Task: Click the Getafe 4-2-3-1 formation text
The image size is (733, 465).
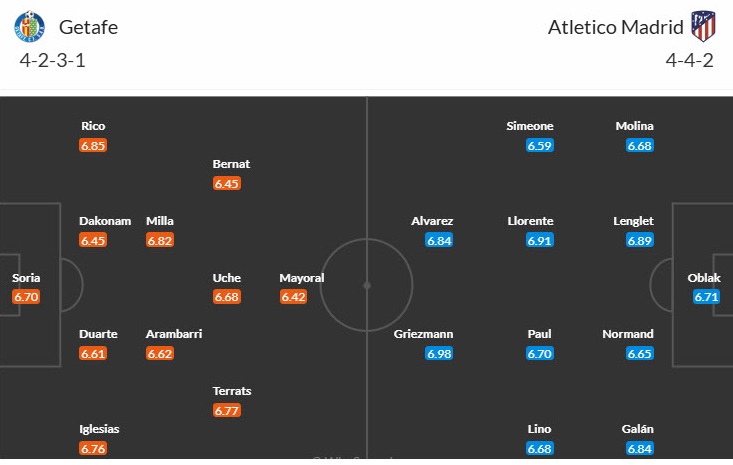Action: pyautogui.click(x=52, y=61)
